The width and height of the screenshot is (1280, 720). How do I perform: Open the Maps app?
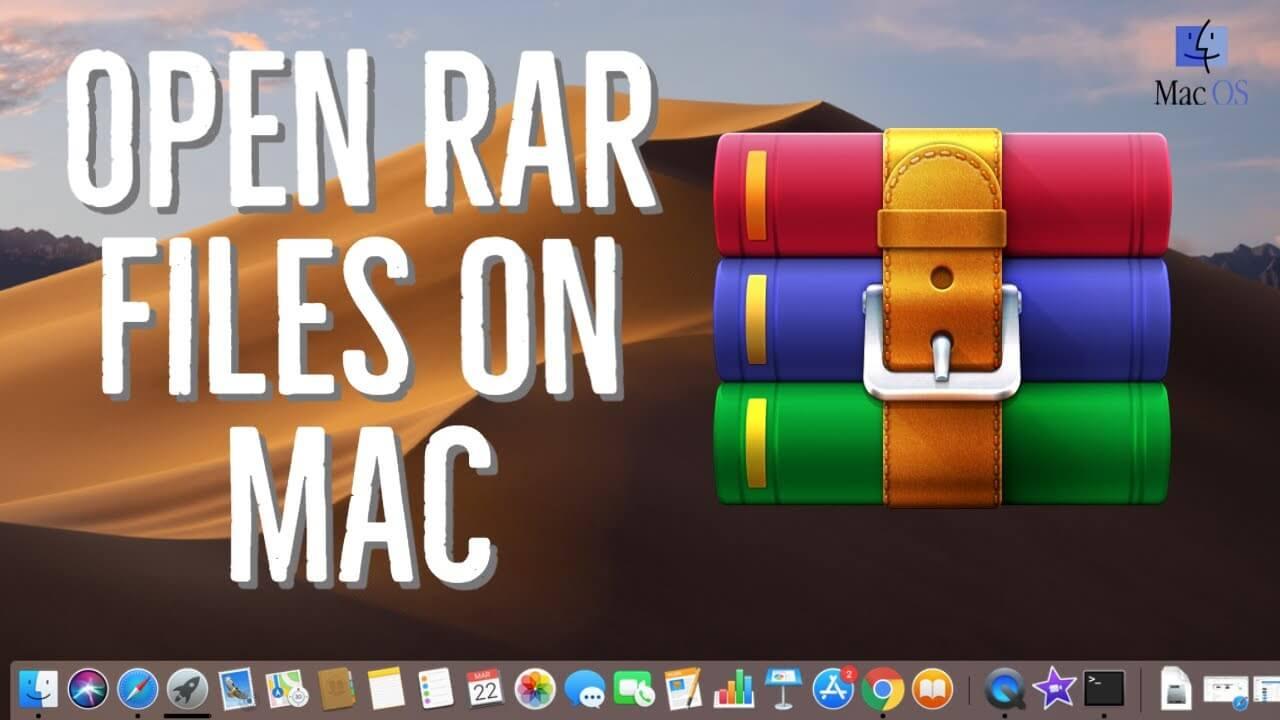287,688
